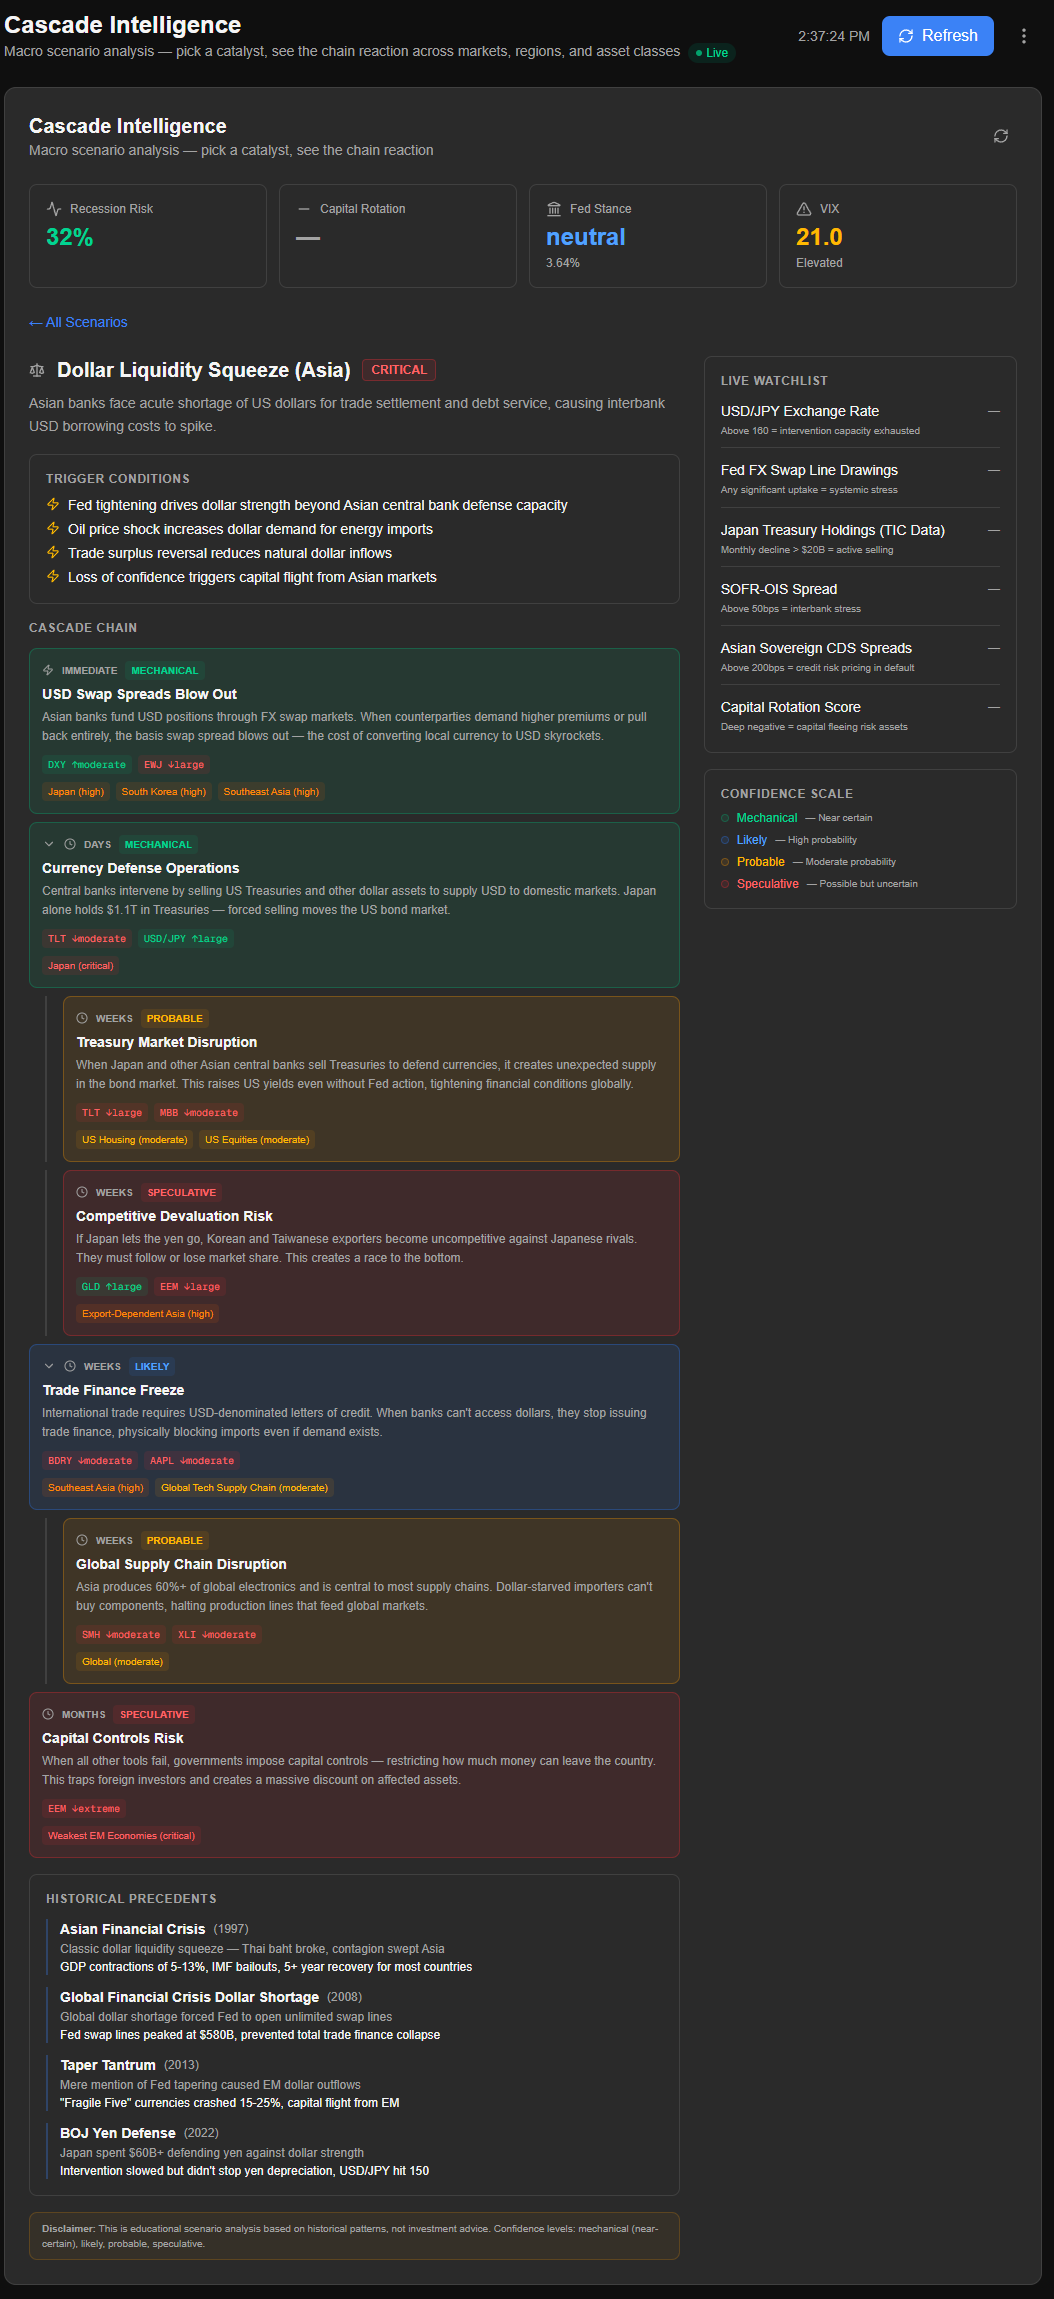The height and width of the screenshot is (2299, 1054).
Task: Open the Asian Financial Crisis precedent
Action: click(x=132, y=1929)
